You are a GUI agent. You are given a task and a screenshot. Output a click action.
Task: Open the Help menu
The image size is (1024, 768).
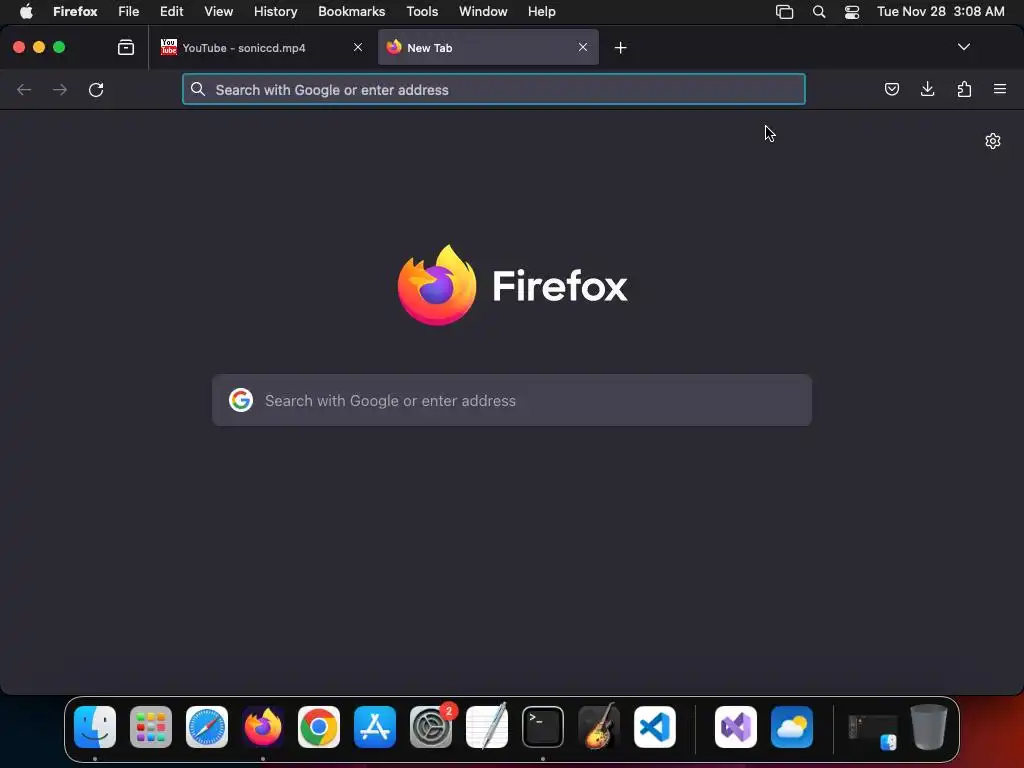coord(541,12)
